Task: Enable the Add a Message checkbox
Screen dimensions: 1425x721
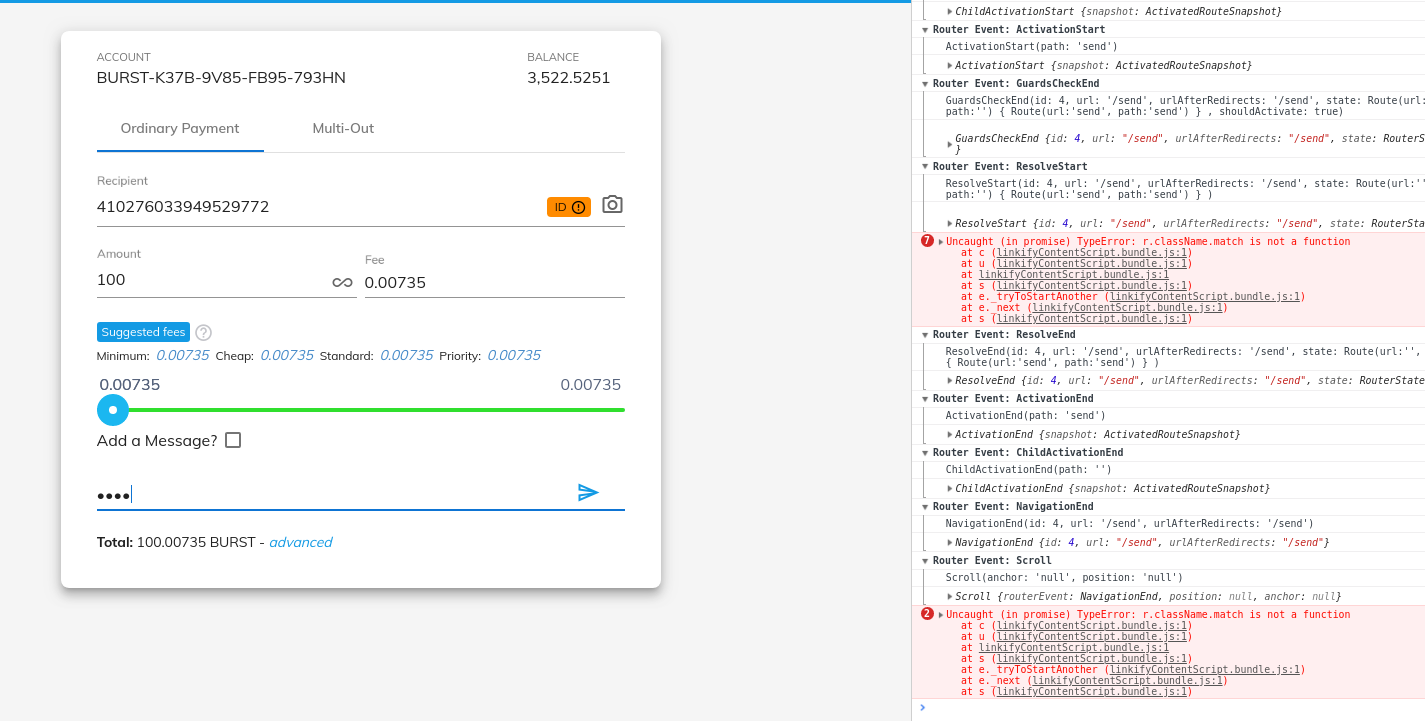Action: [x=232, y=440]
